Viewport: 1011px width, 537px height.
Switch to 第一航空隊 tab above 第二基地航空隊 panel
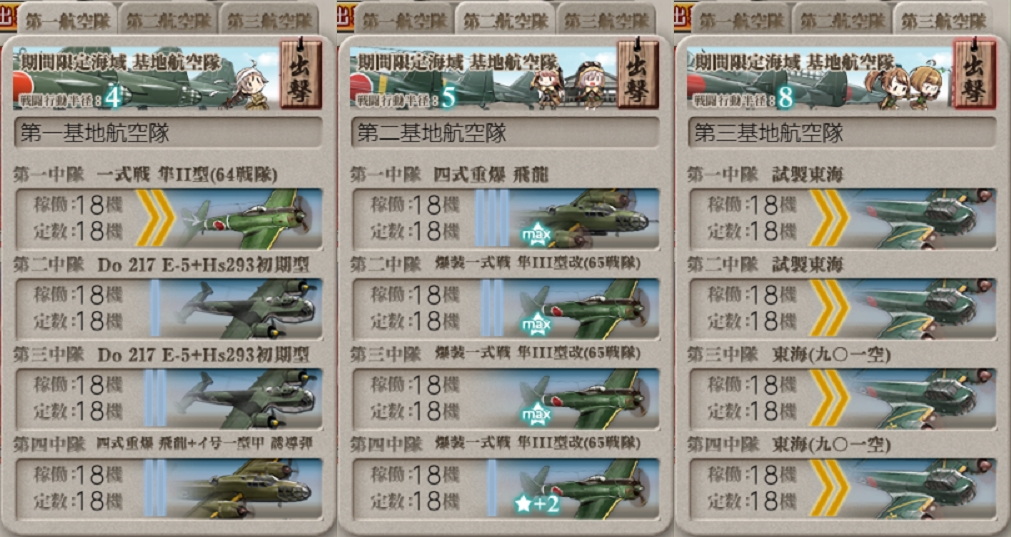click(405, 21)
